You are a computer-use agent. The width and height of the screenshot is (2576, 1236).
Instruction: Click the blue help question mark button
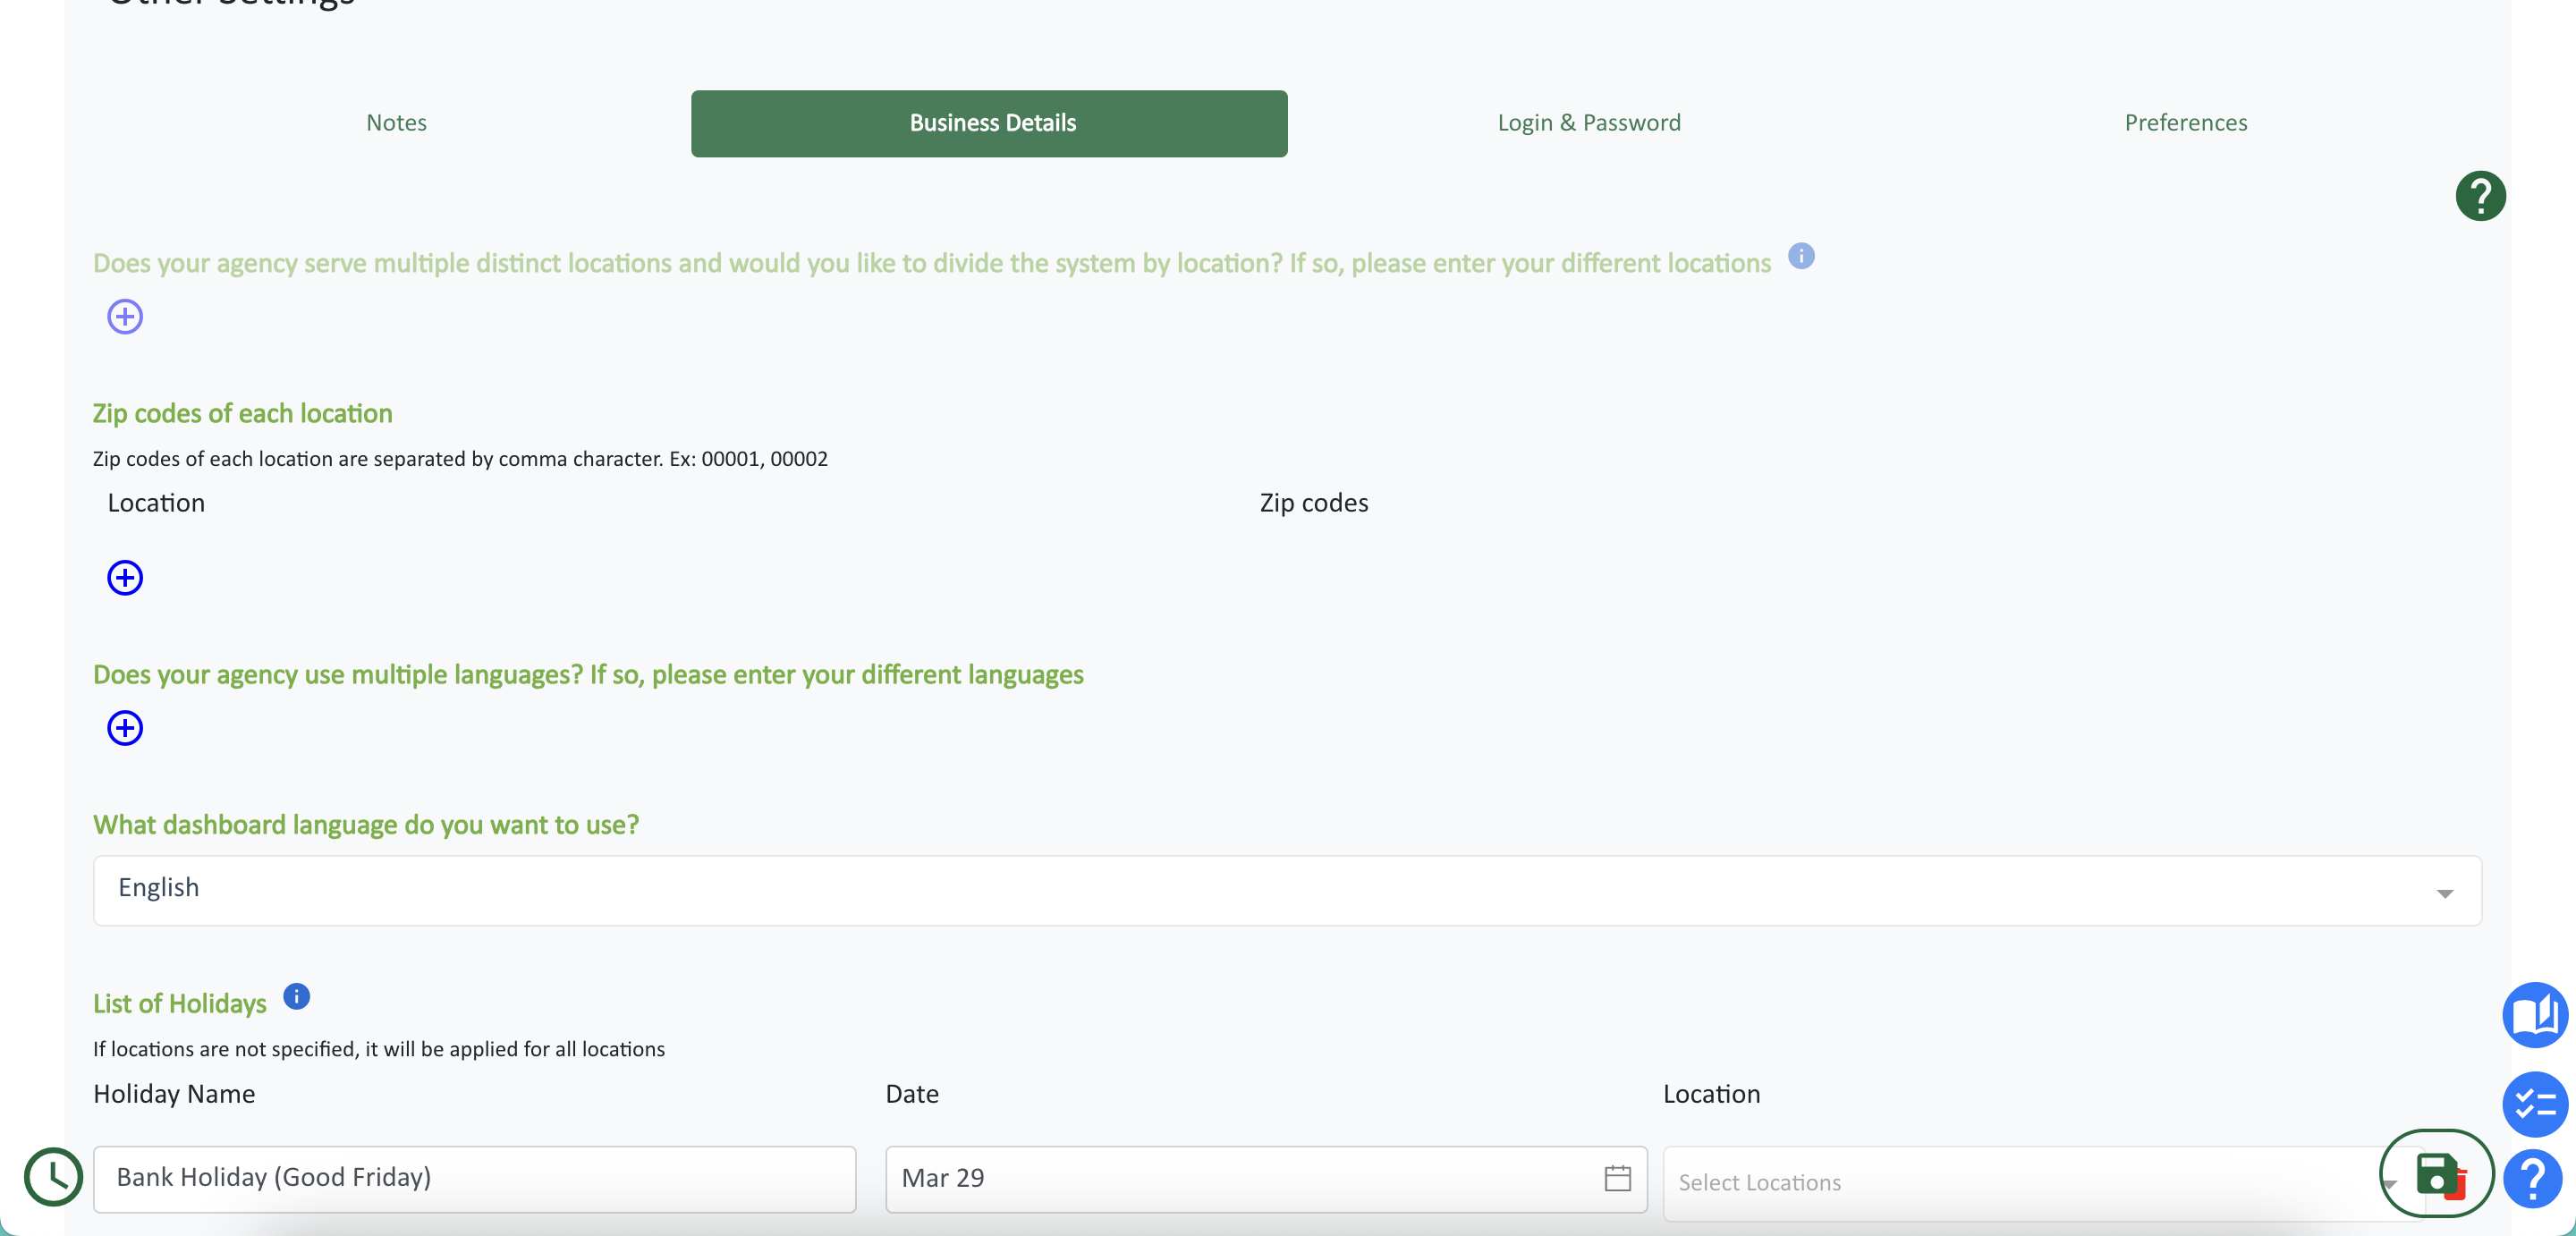(2532, 1179)
